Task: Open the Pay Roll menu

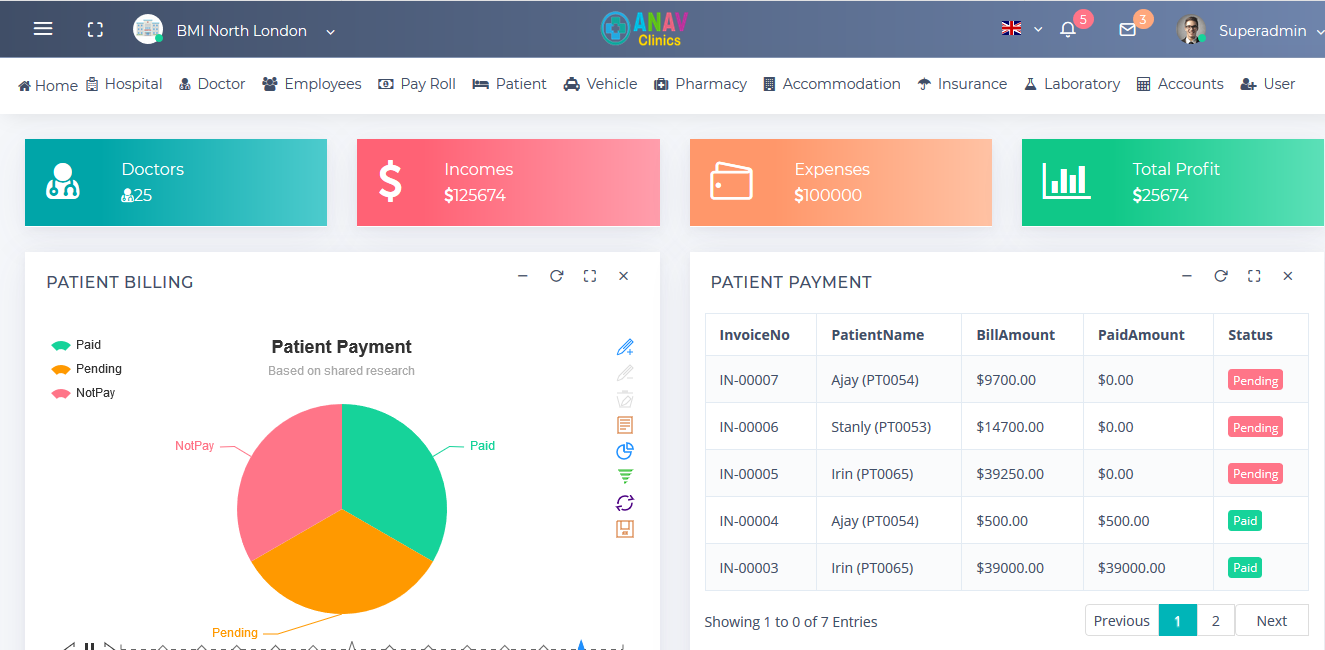Action: click(417, 84)
